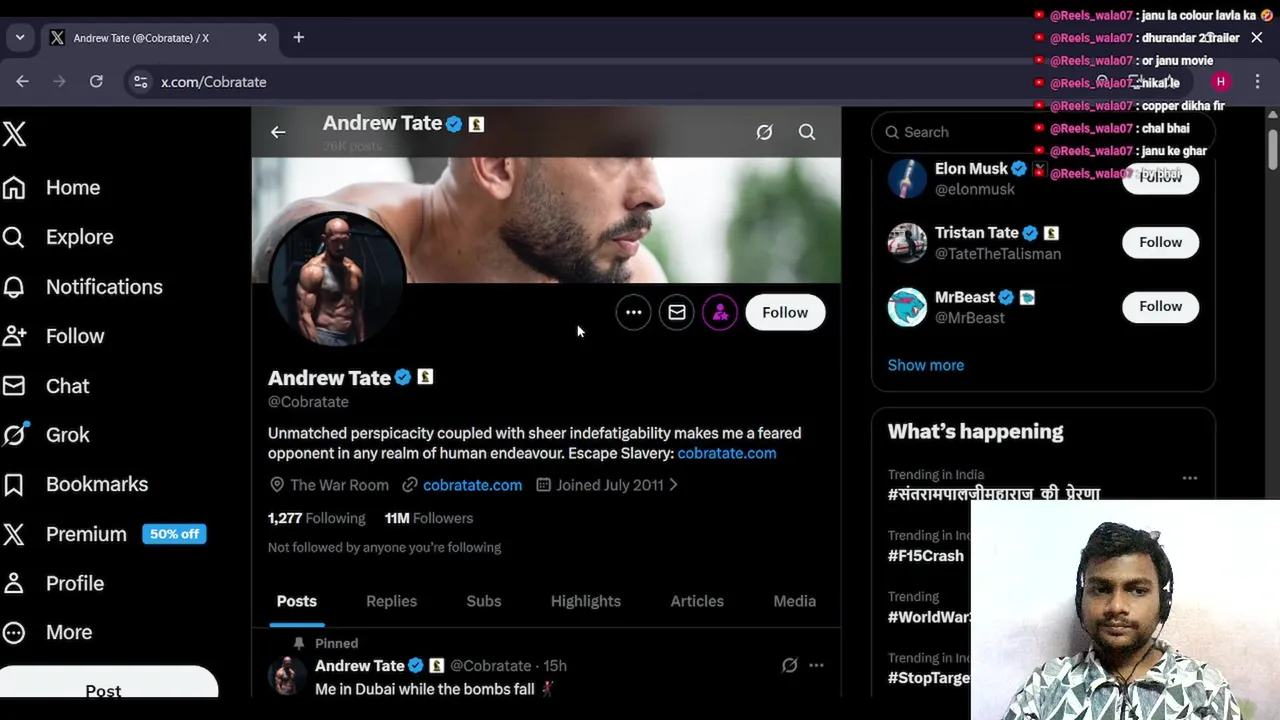Open Andrew Tate's profile picture
Screen dimensions: 1280x720
[338, 279]
